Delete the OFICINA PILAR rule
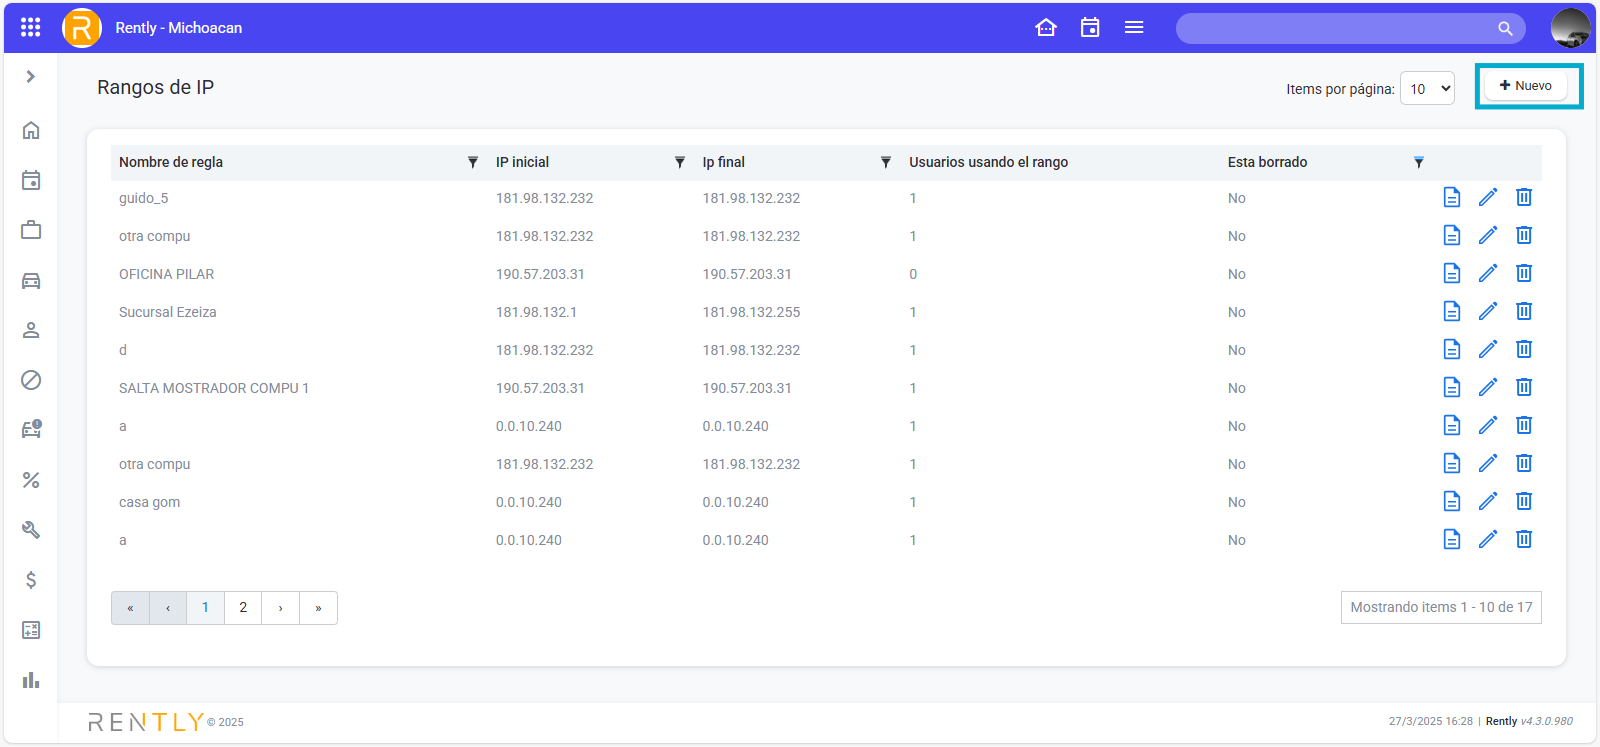 coord(1524,273)
